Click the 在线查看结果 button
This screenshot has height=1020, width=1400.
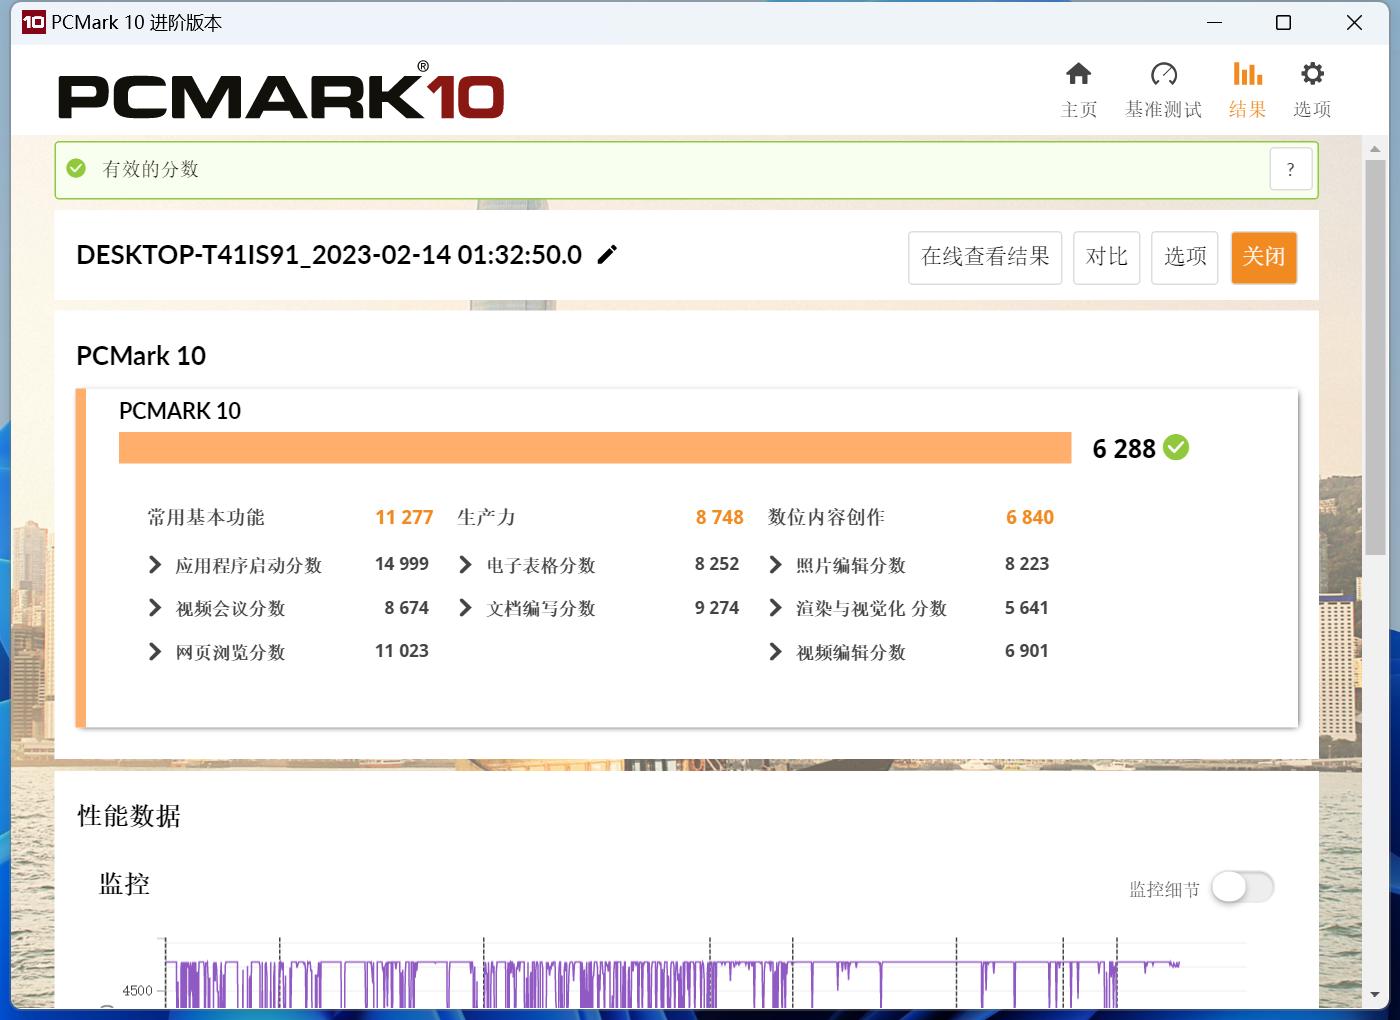[984, 257]
